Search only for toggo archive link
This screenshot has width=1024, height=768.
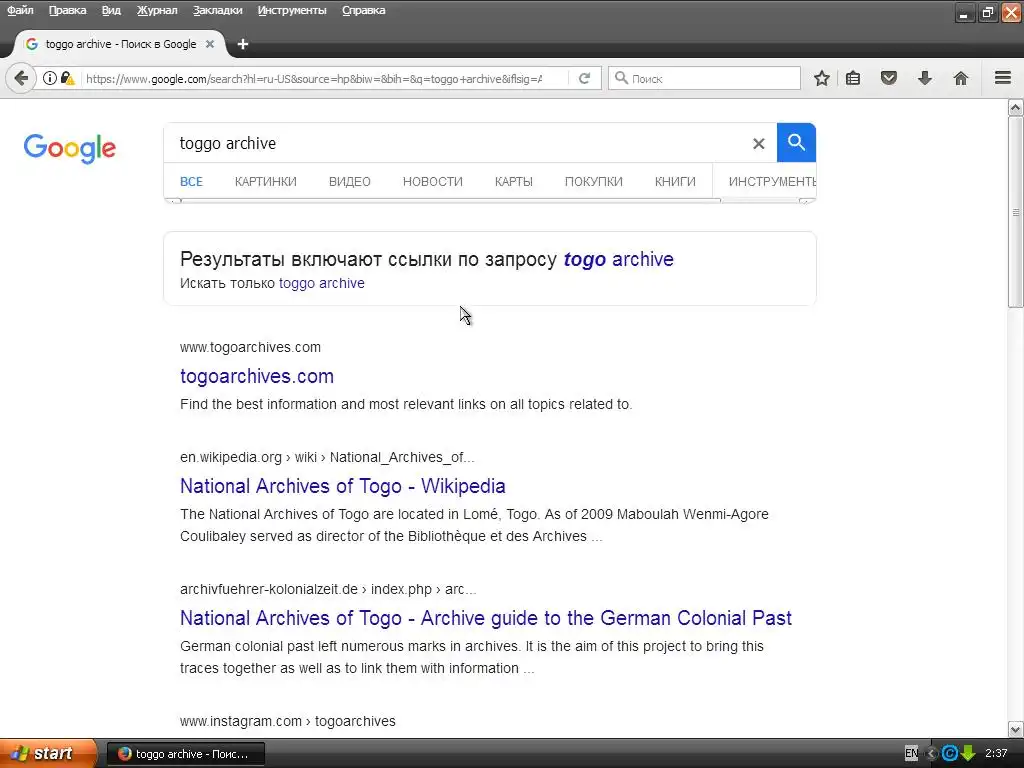pos(321,283)
